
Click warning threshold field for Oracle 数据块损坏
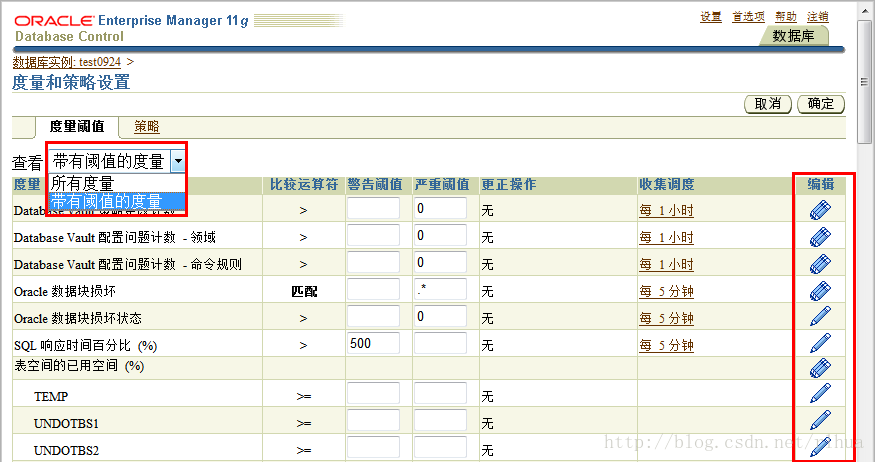[x=373, y=289]
